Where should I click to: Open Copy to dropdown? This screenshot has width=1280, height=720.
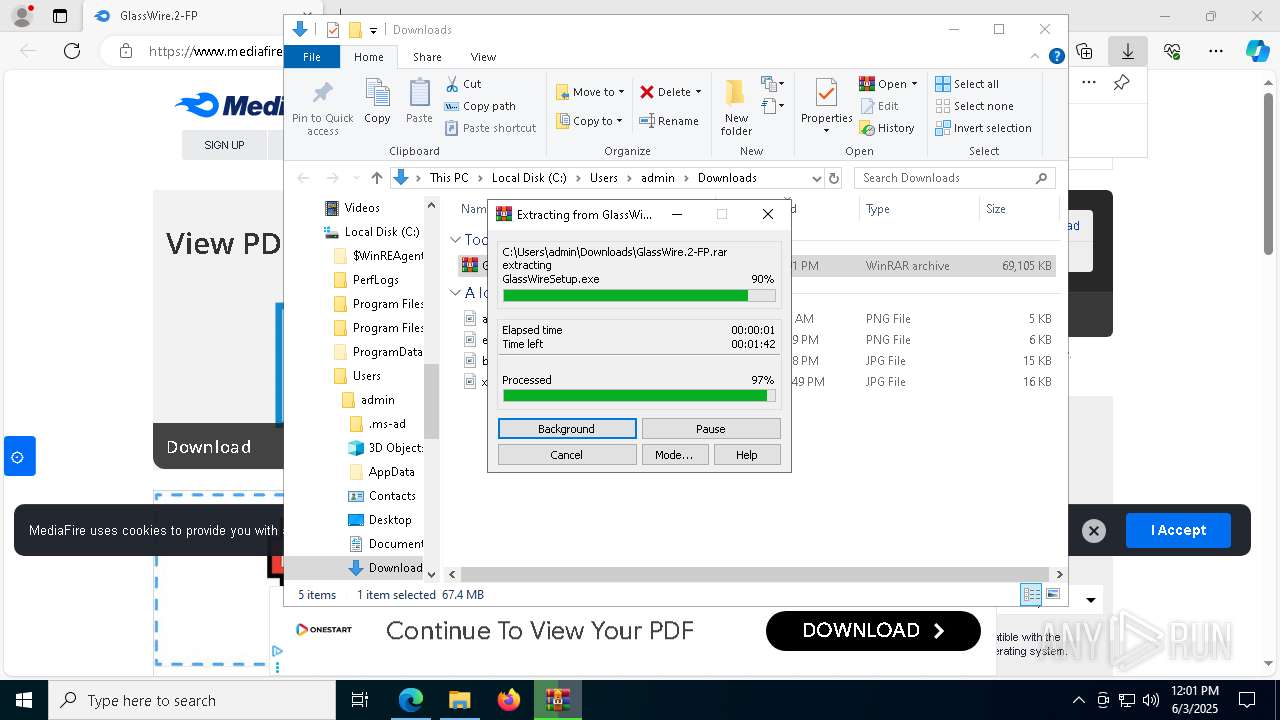589,121
